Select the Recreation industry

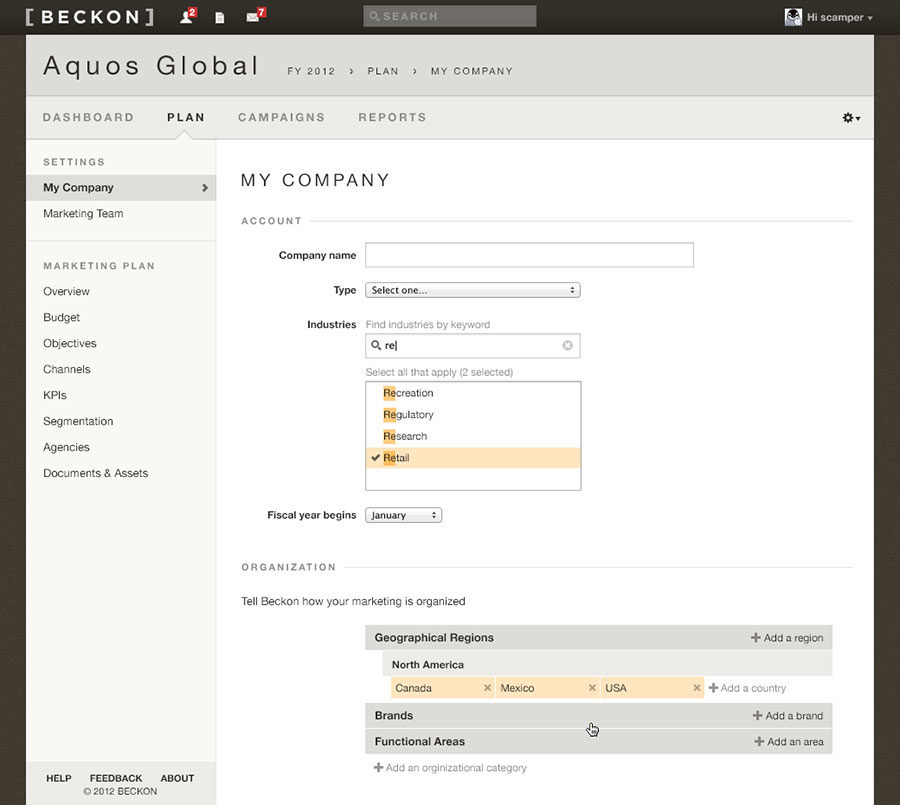473,393
